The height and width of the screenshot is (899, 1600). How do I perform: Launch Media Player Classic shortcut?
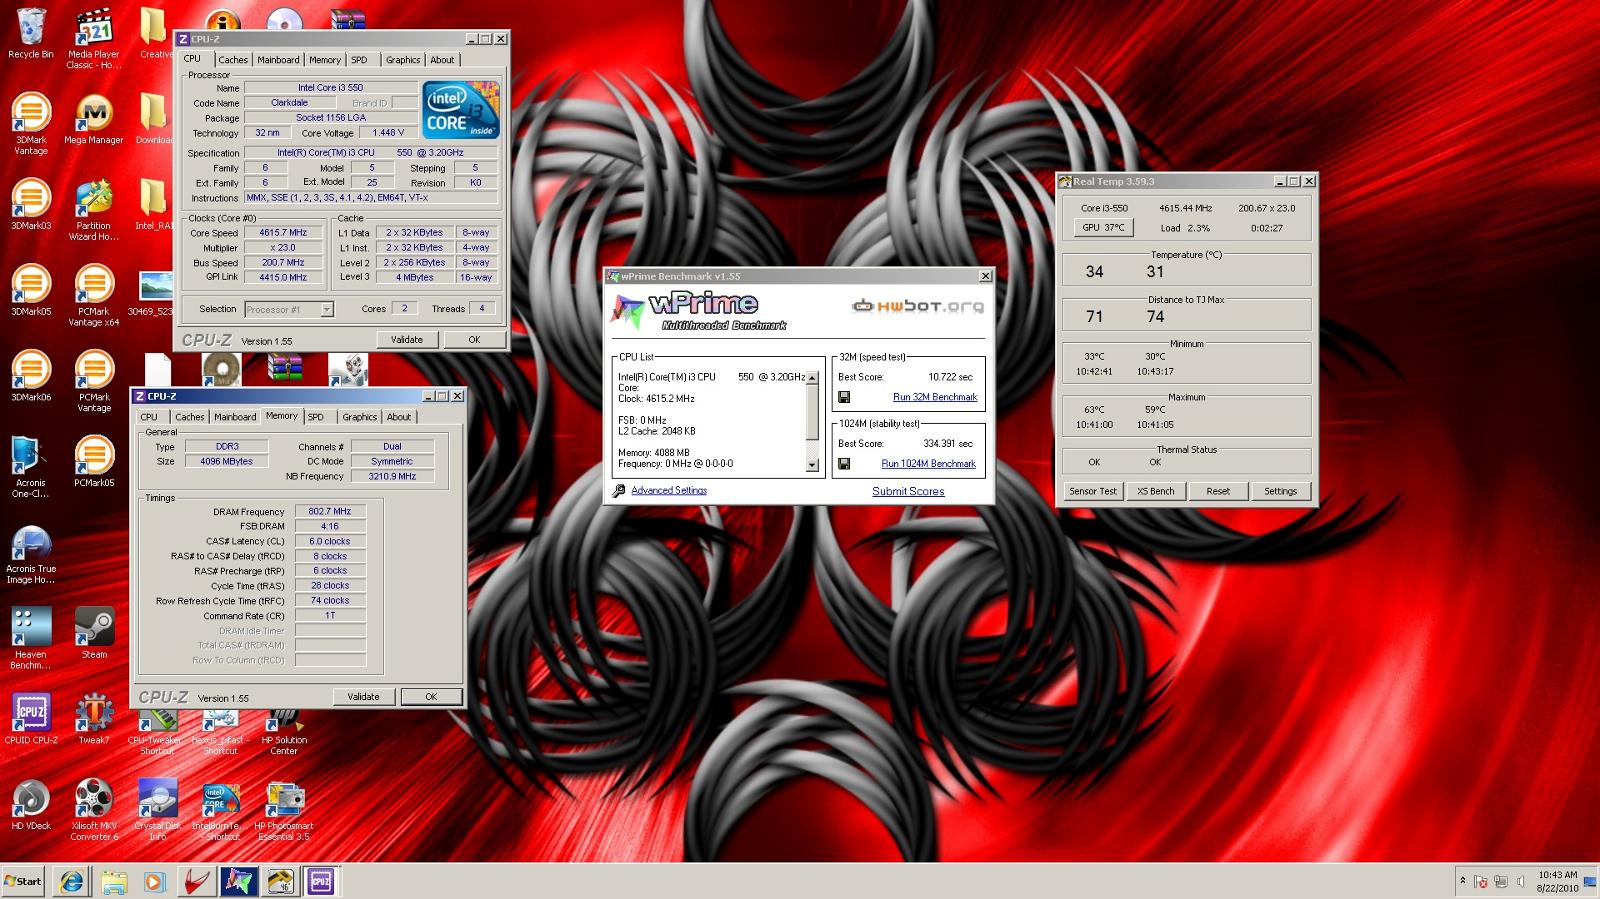(x=93, y=39)
